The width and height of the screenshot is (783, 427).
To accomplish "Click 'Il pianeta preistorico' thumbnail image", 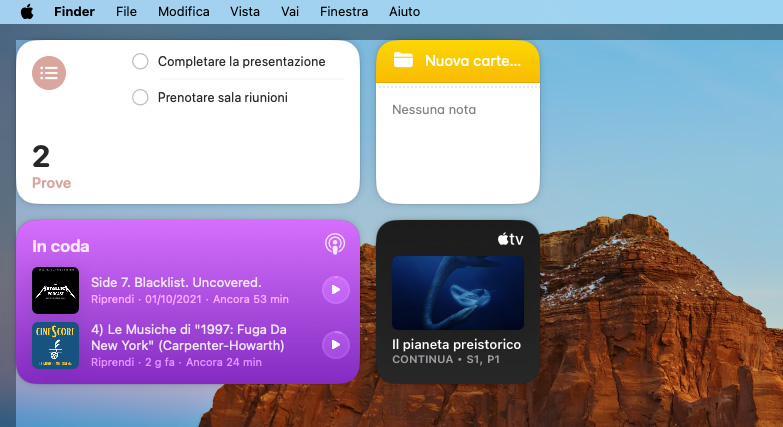I will (458, 293).
